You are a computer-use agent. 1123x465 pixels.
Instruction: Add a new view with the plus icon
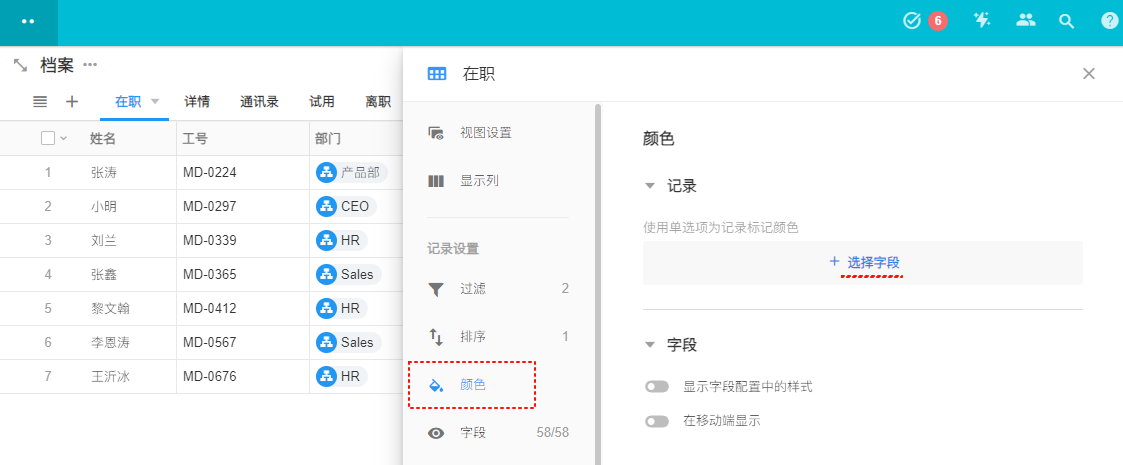pyautogui.click(x=72, y=101)
